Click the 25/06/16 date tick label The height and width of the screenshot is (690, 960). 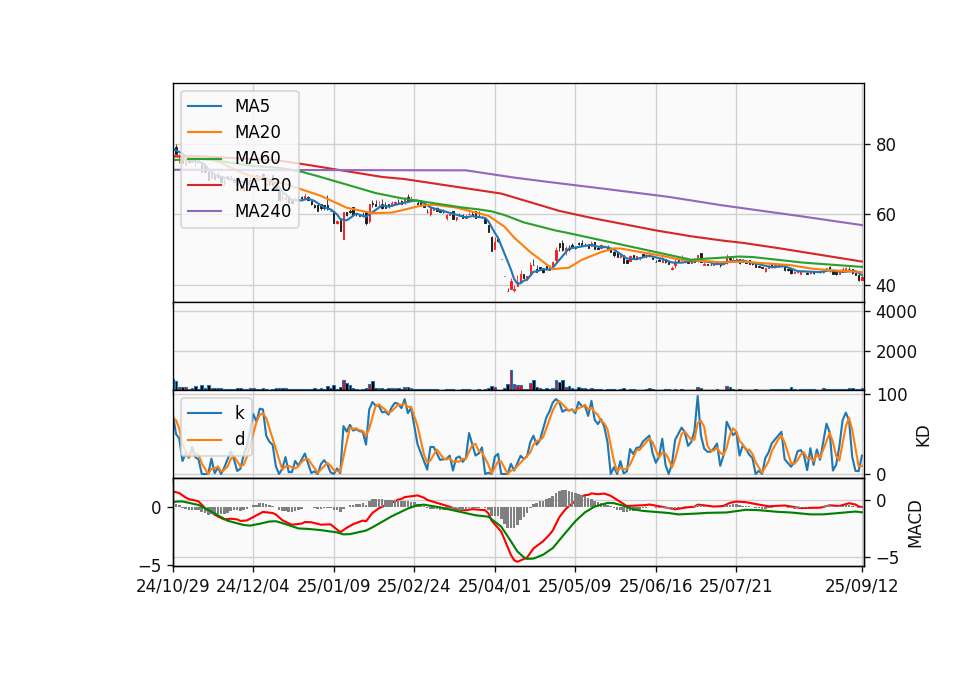click(656, 586)
